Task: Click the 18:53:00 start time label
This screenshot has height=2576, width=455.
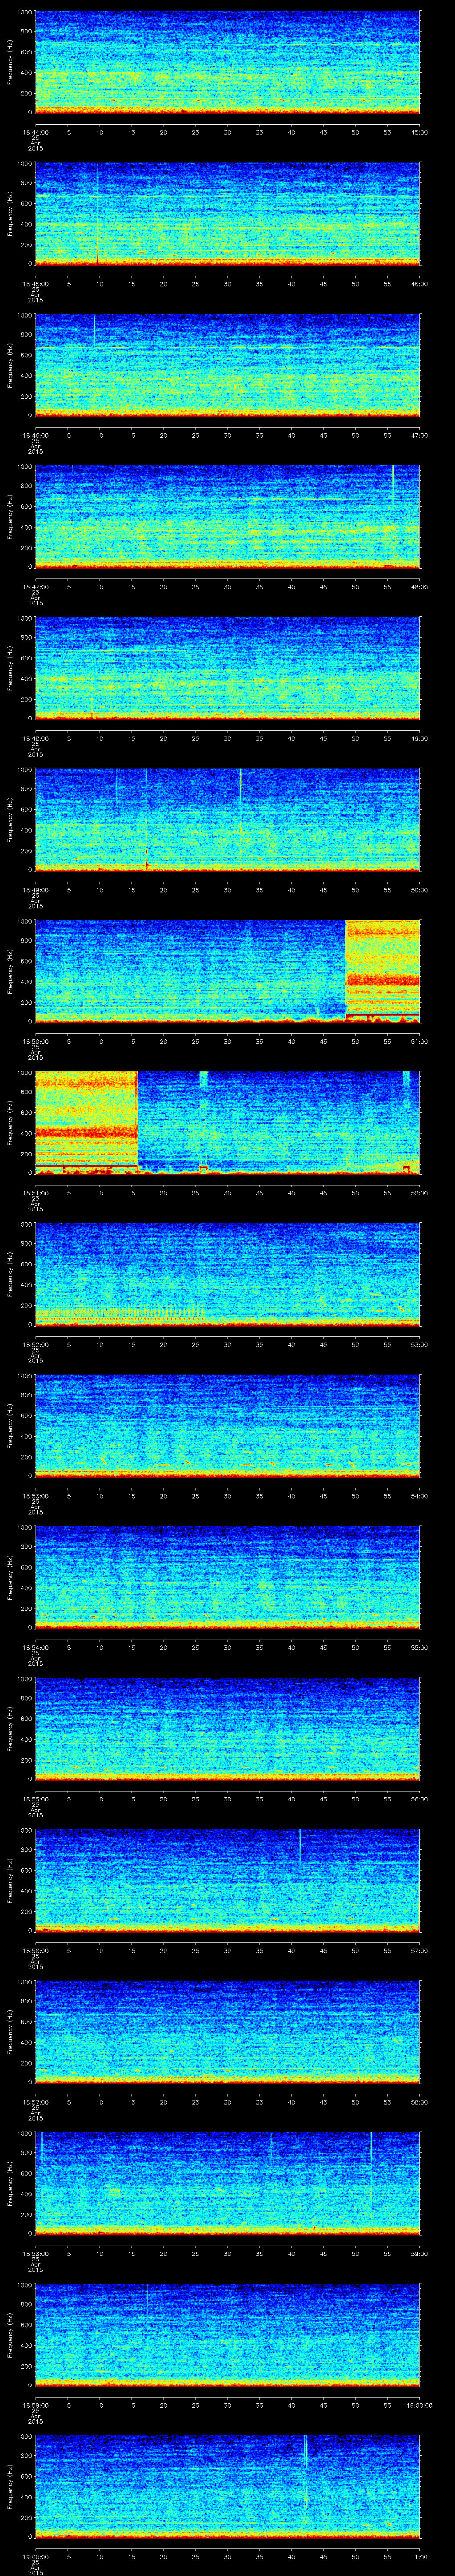Action: [35, 1496]
